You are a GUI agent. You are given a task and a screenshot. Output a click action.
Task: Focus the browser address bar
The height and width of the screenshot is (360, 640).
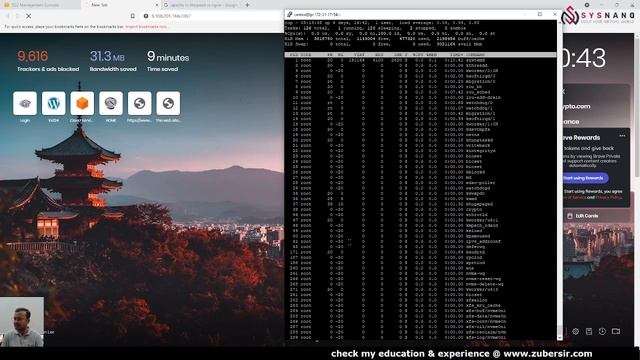(210, 16)
